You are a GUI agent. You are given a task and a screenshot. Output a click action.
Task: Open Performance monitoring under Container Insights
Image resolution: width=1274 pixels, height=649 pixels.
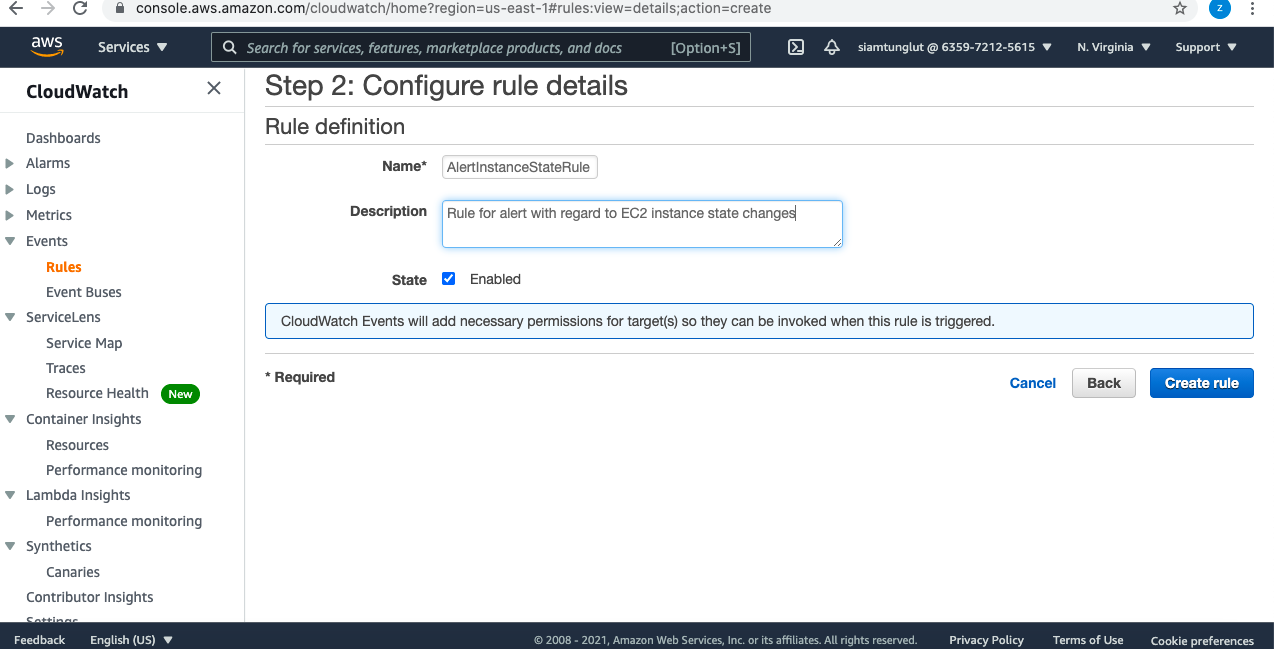[124, 470]
